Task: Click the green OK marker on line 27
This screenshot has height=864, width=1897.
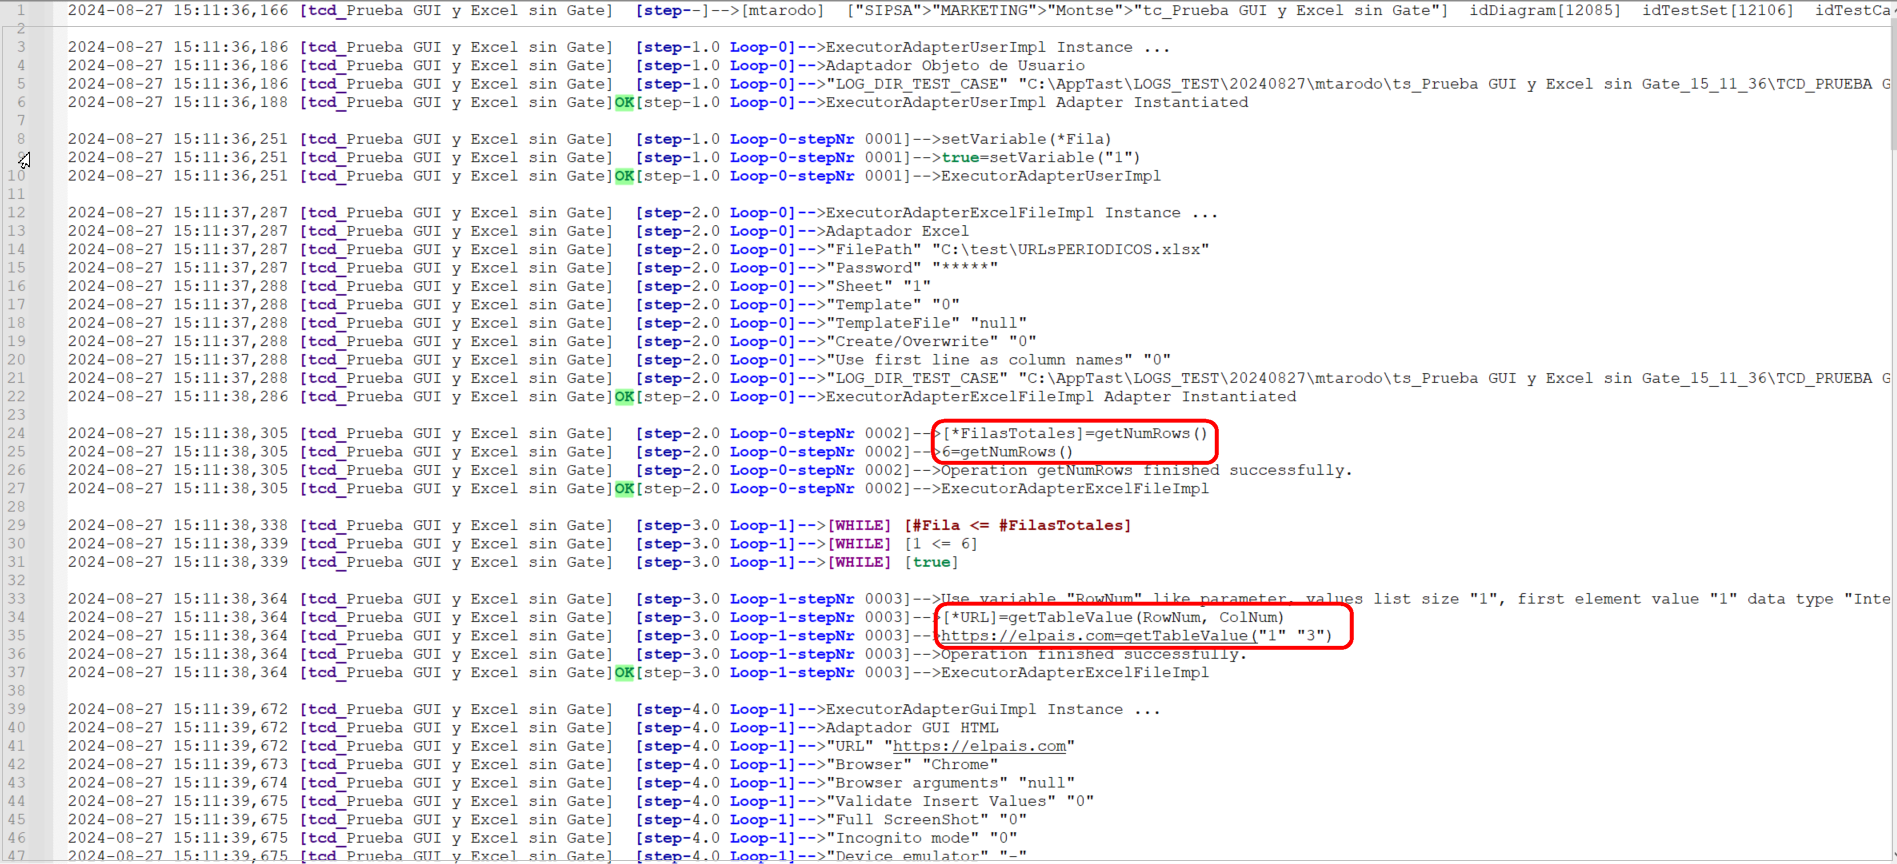Action: (x=624, y=489)
